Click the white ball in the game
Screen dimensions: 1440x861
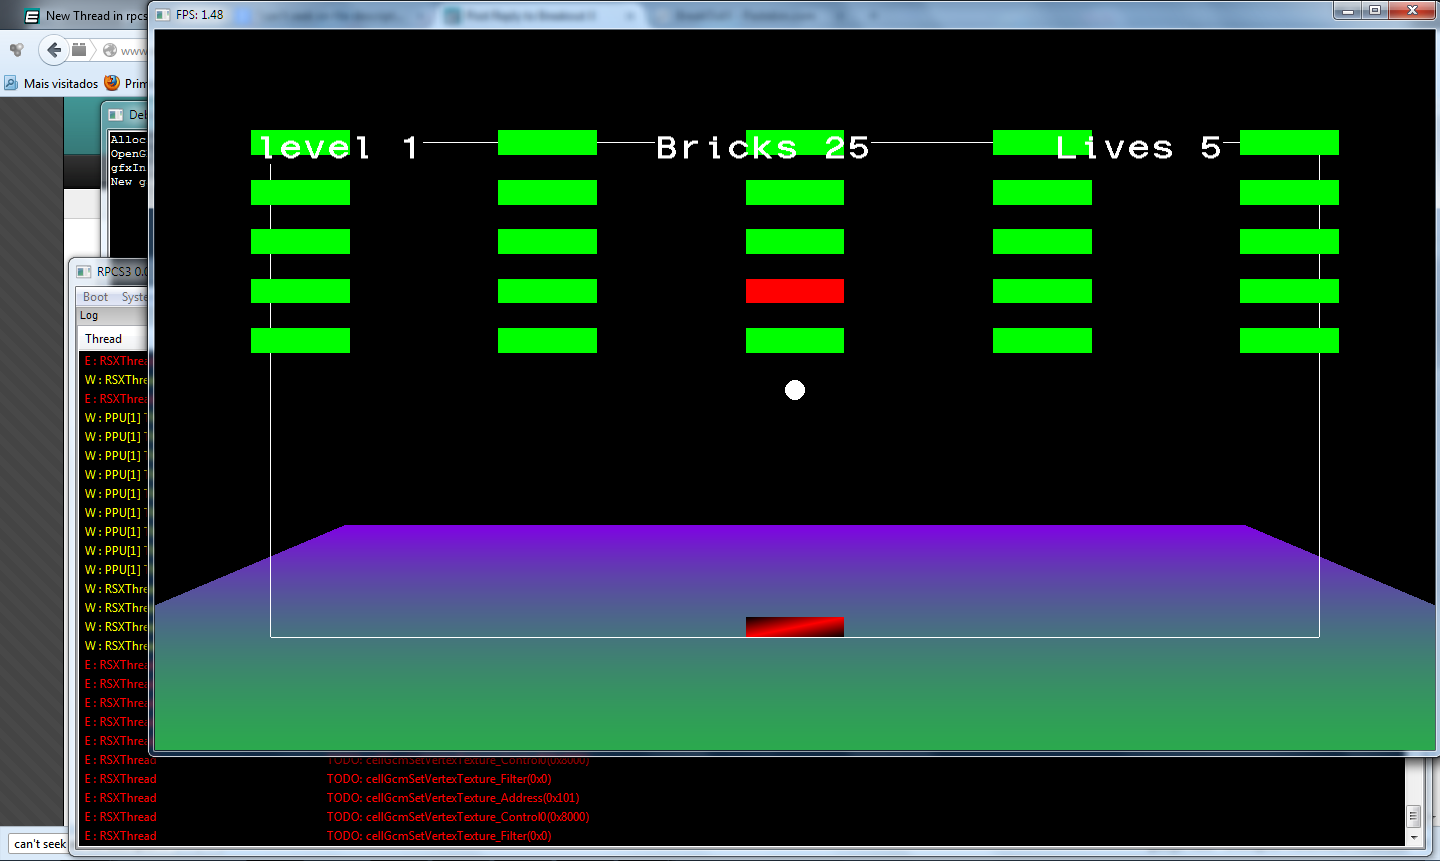click(x=795, y=390)
